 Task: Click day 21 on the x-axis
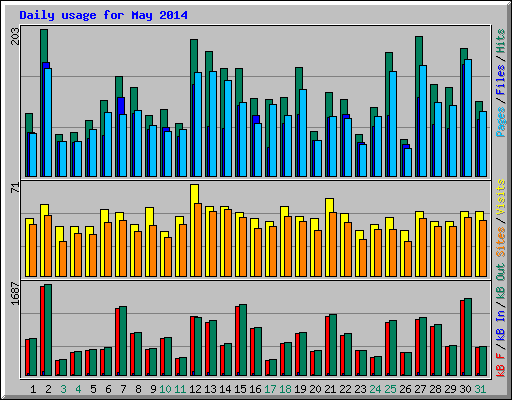click(x=330, y=389)
